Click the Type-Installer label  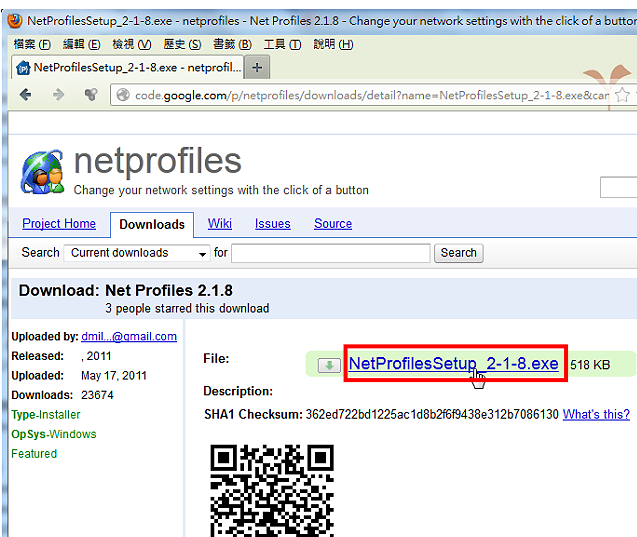click(46, 414)
